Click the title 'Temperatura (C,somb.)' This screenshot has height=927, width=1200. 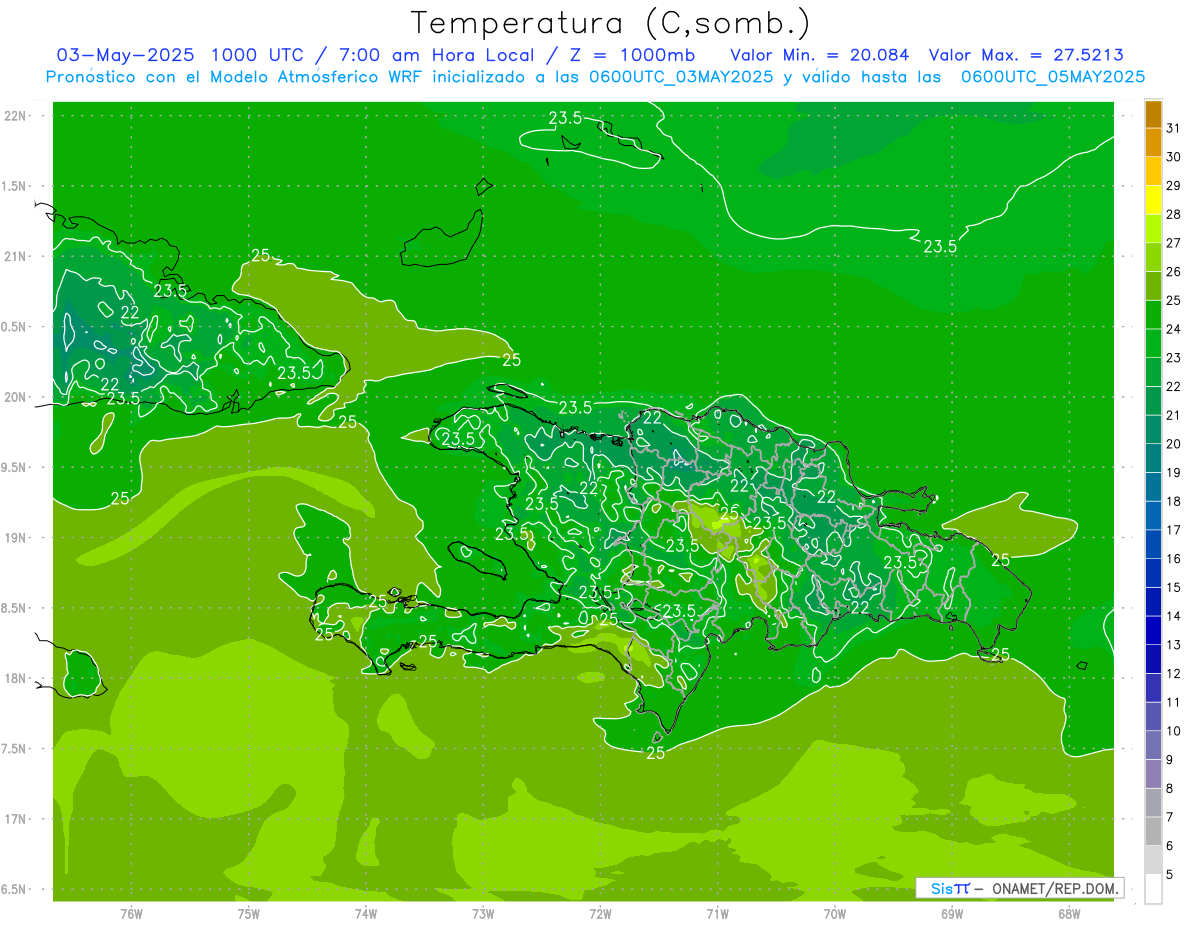click(610, 23)
